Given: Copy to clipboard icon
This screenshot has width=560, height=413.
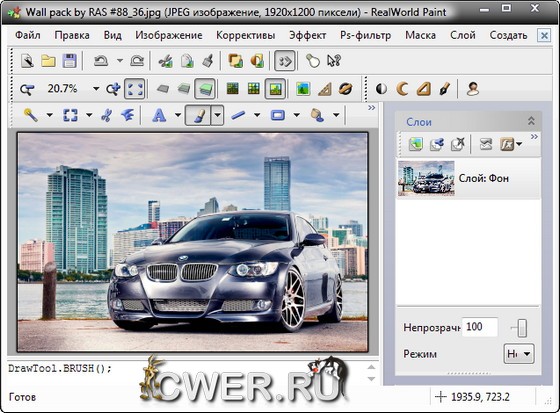Looking at the screenshot, I should pyautogui.click(x=187, y=60).
